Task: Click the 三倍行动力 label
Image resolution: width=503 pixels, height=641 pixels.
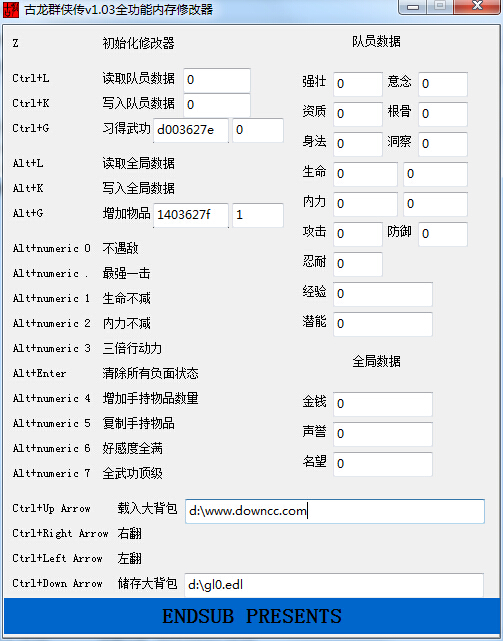Action: tap(132, 348)
